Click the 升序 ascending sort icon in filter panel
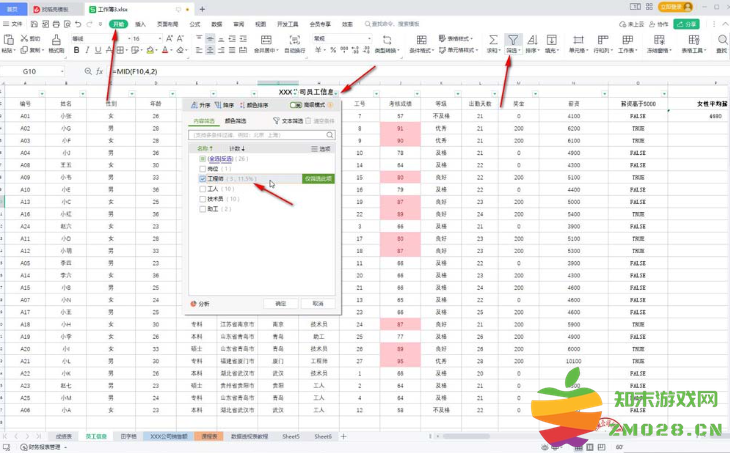 (x=193, y=104)
